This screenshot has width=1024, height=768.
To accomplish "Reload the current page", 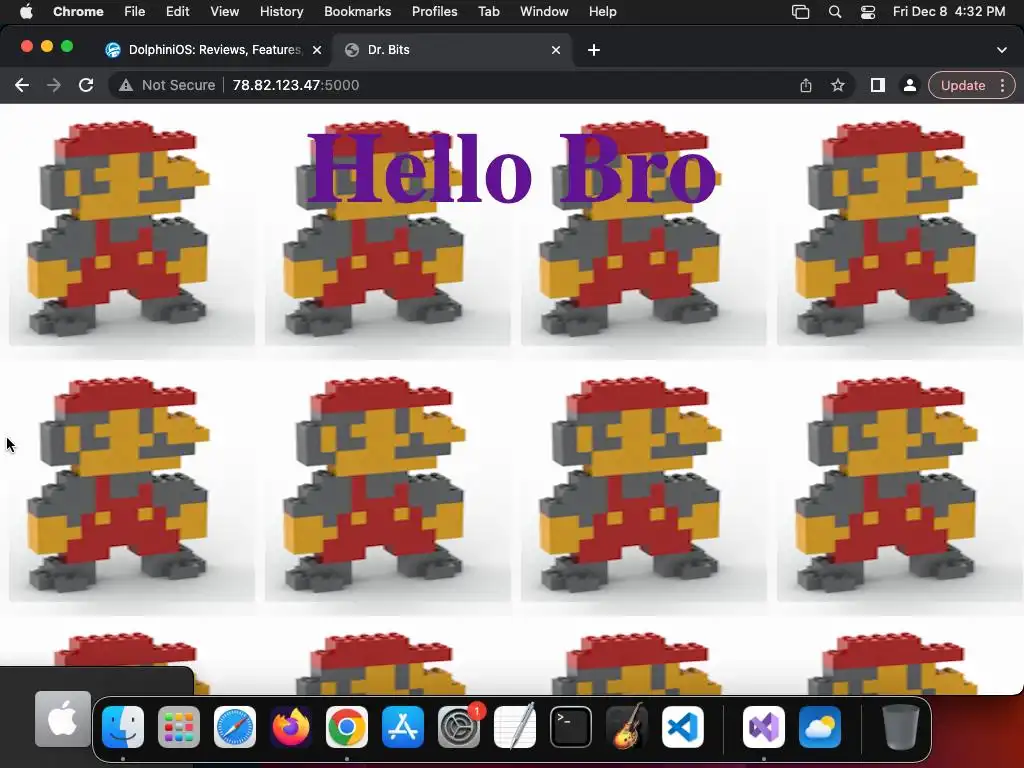I will point(86,85).
